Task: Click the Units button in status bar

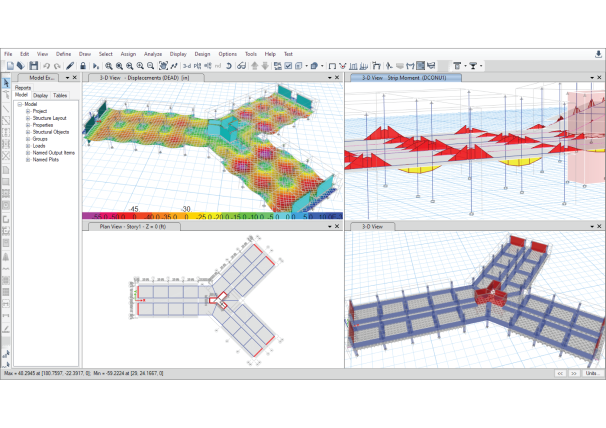Action: (592, 373)
